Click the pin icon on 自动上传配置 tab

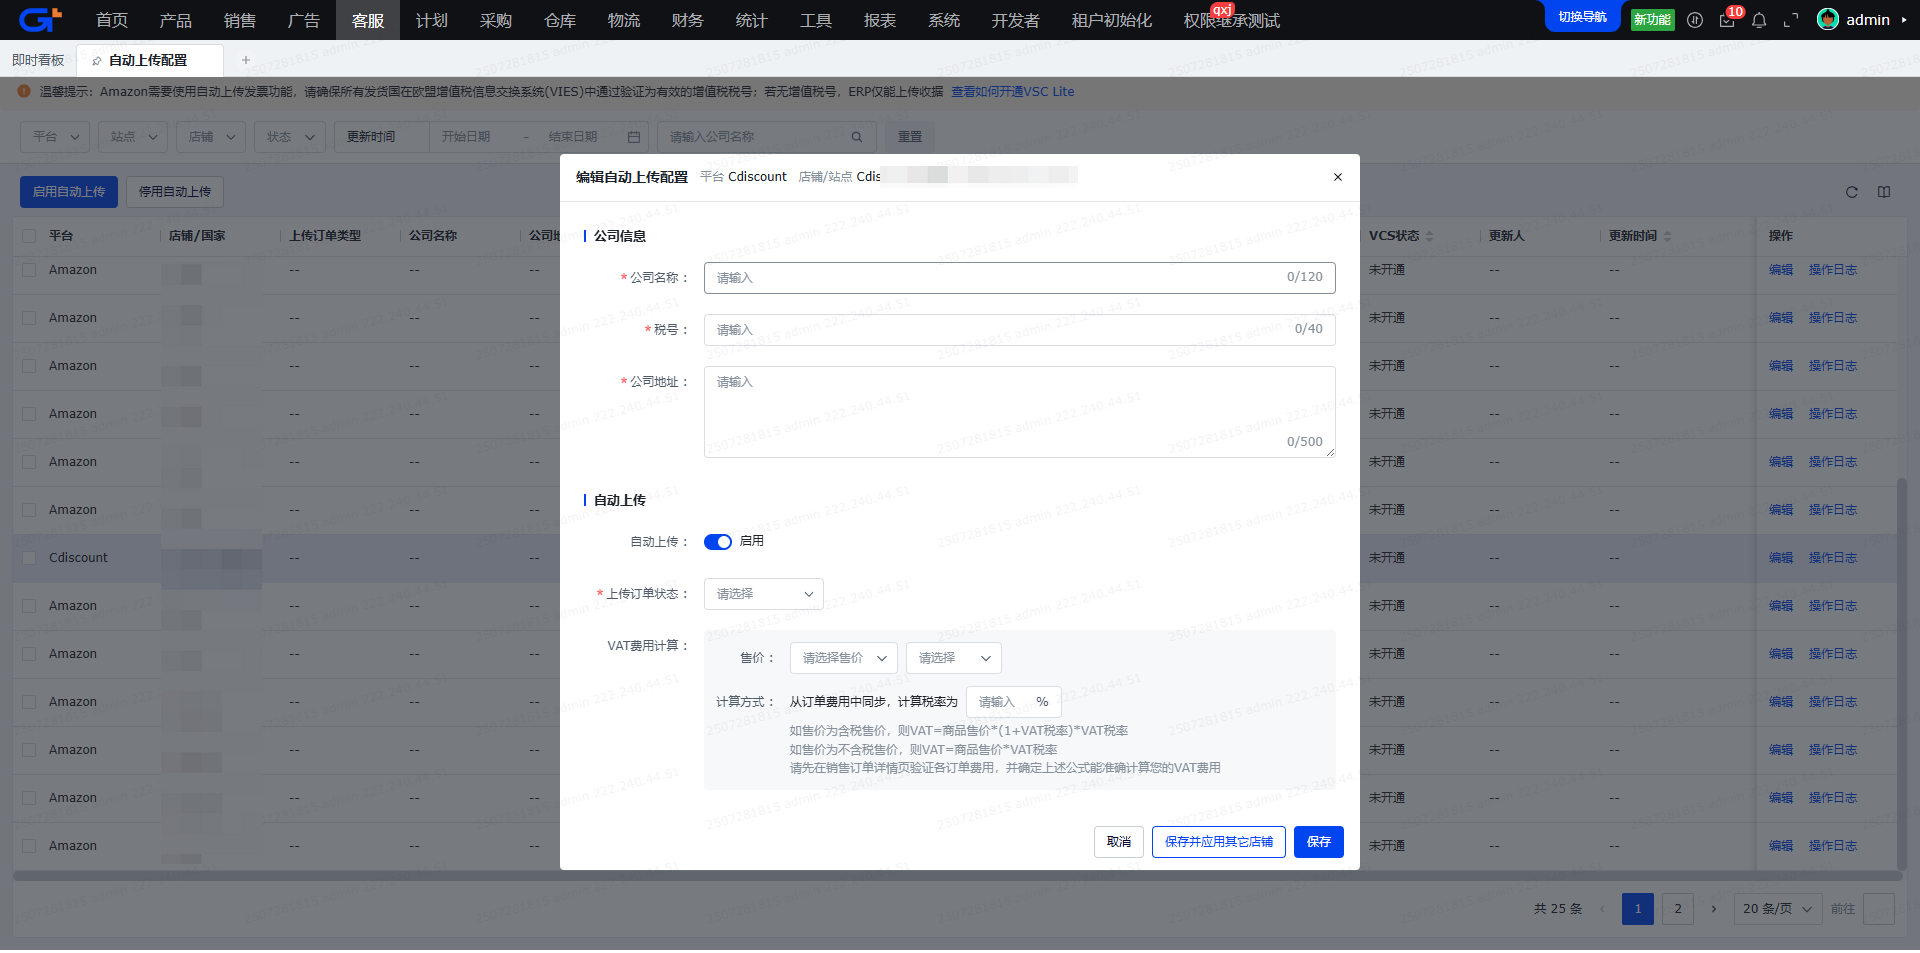[97, 61]
